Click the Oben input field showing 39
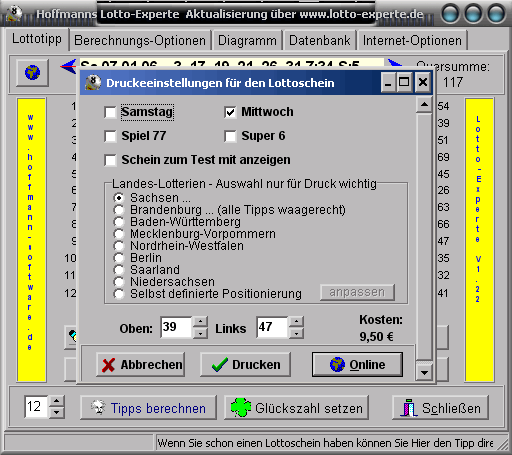Image resolution: width=512 pixels, height=455 pixels. (176, 327)
